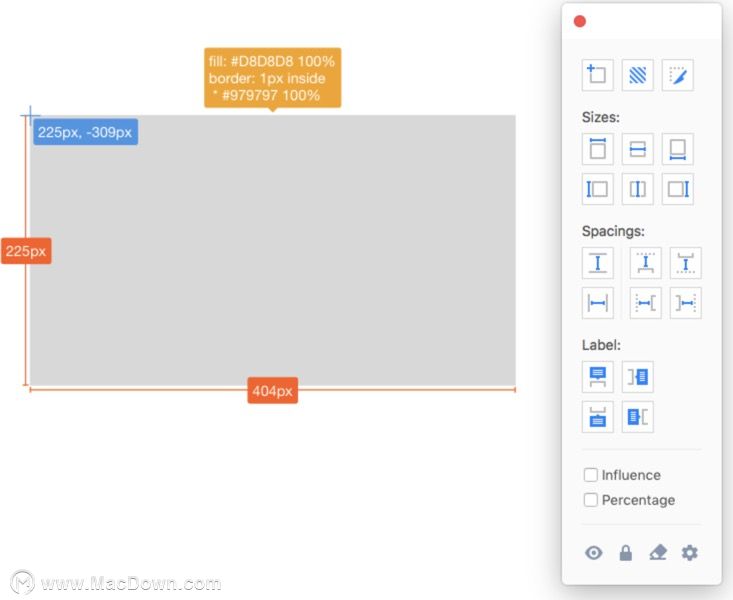733x600 pixels.
Task: Select the hatched fill properties icon
Action: tap(638, 75)
